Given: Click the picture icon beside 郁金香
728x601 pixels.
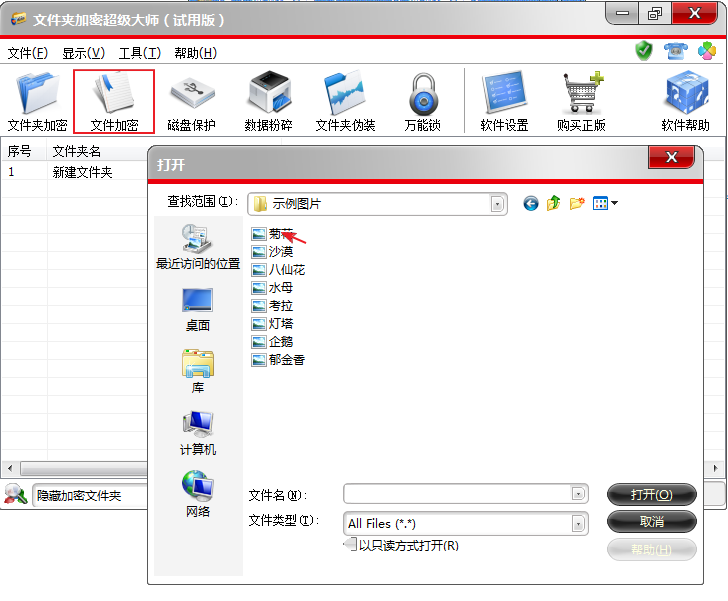Looking at the screenshot, I should (x=259, y=360).
